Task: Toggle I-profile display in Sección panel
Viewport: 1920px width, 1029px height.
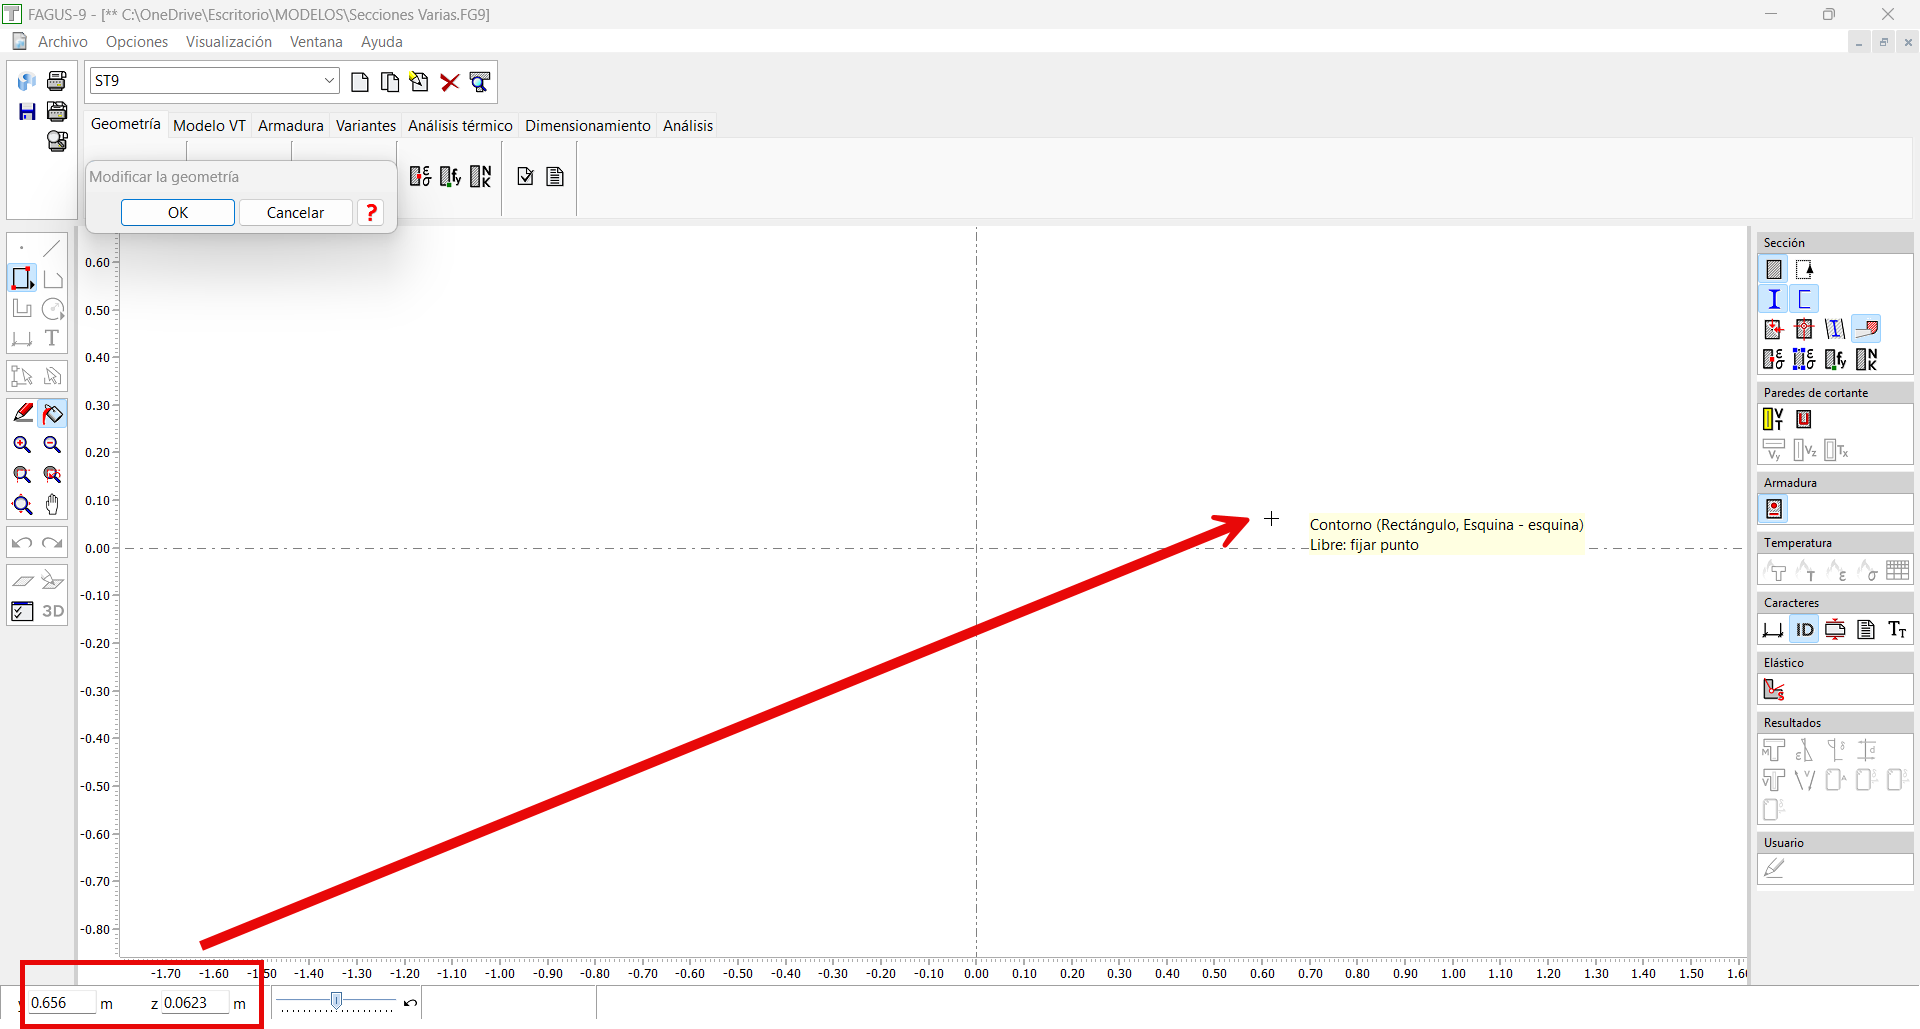Action: tap(1774, 299)
